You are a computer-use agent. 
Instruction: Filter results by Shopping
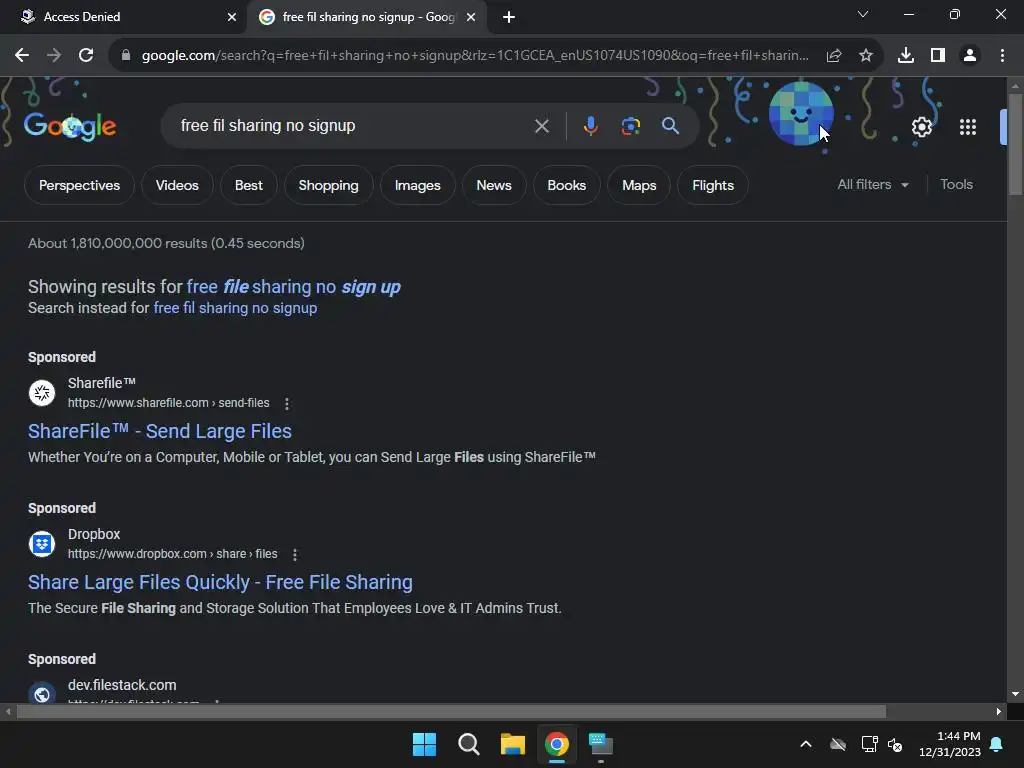pos(328,185)
